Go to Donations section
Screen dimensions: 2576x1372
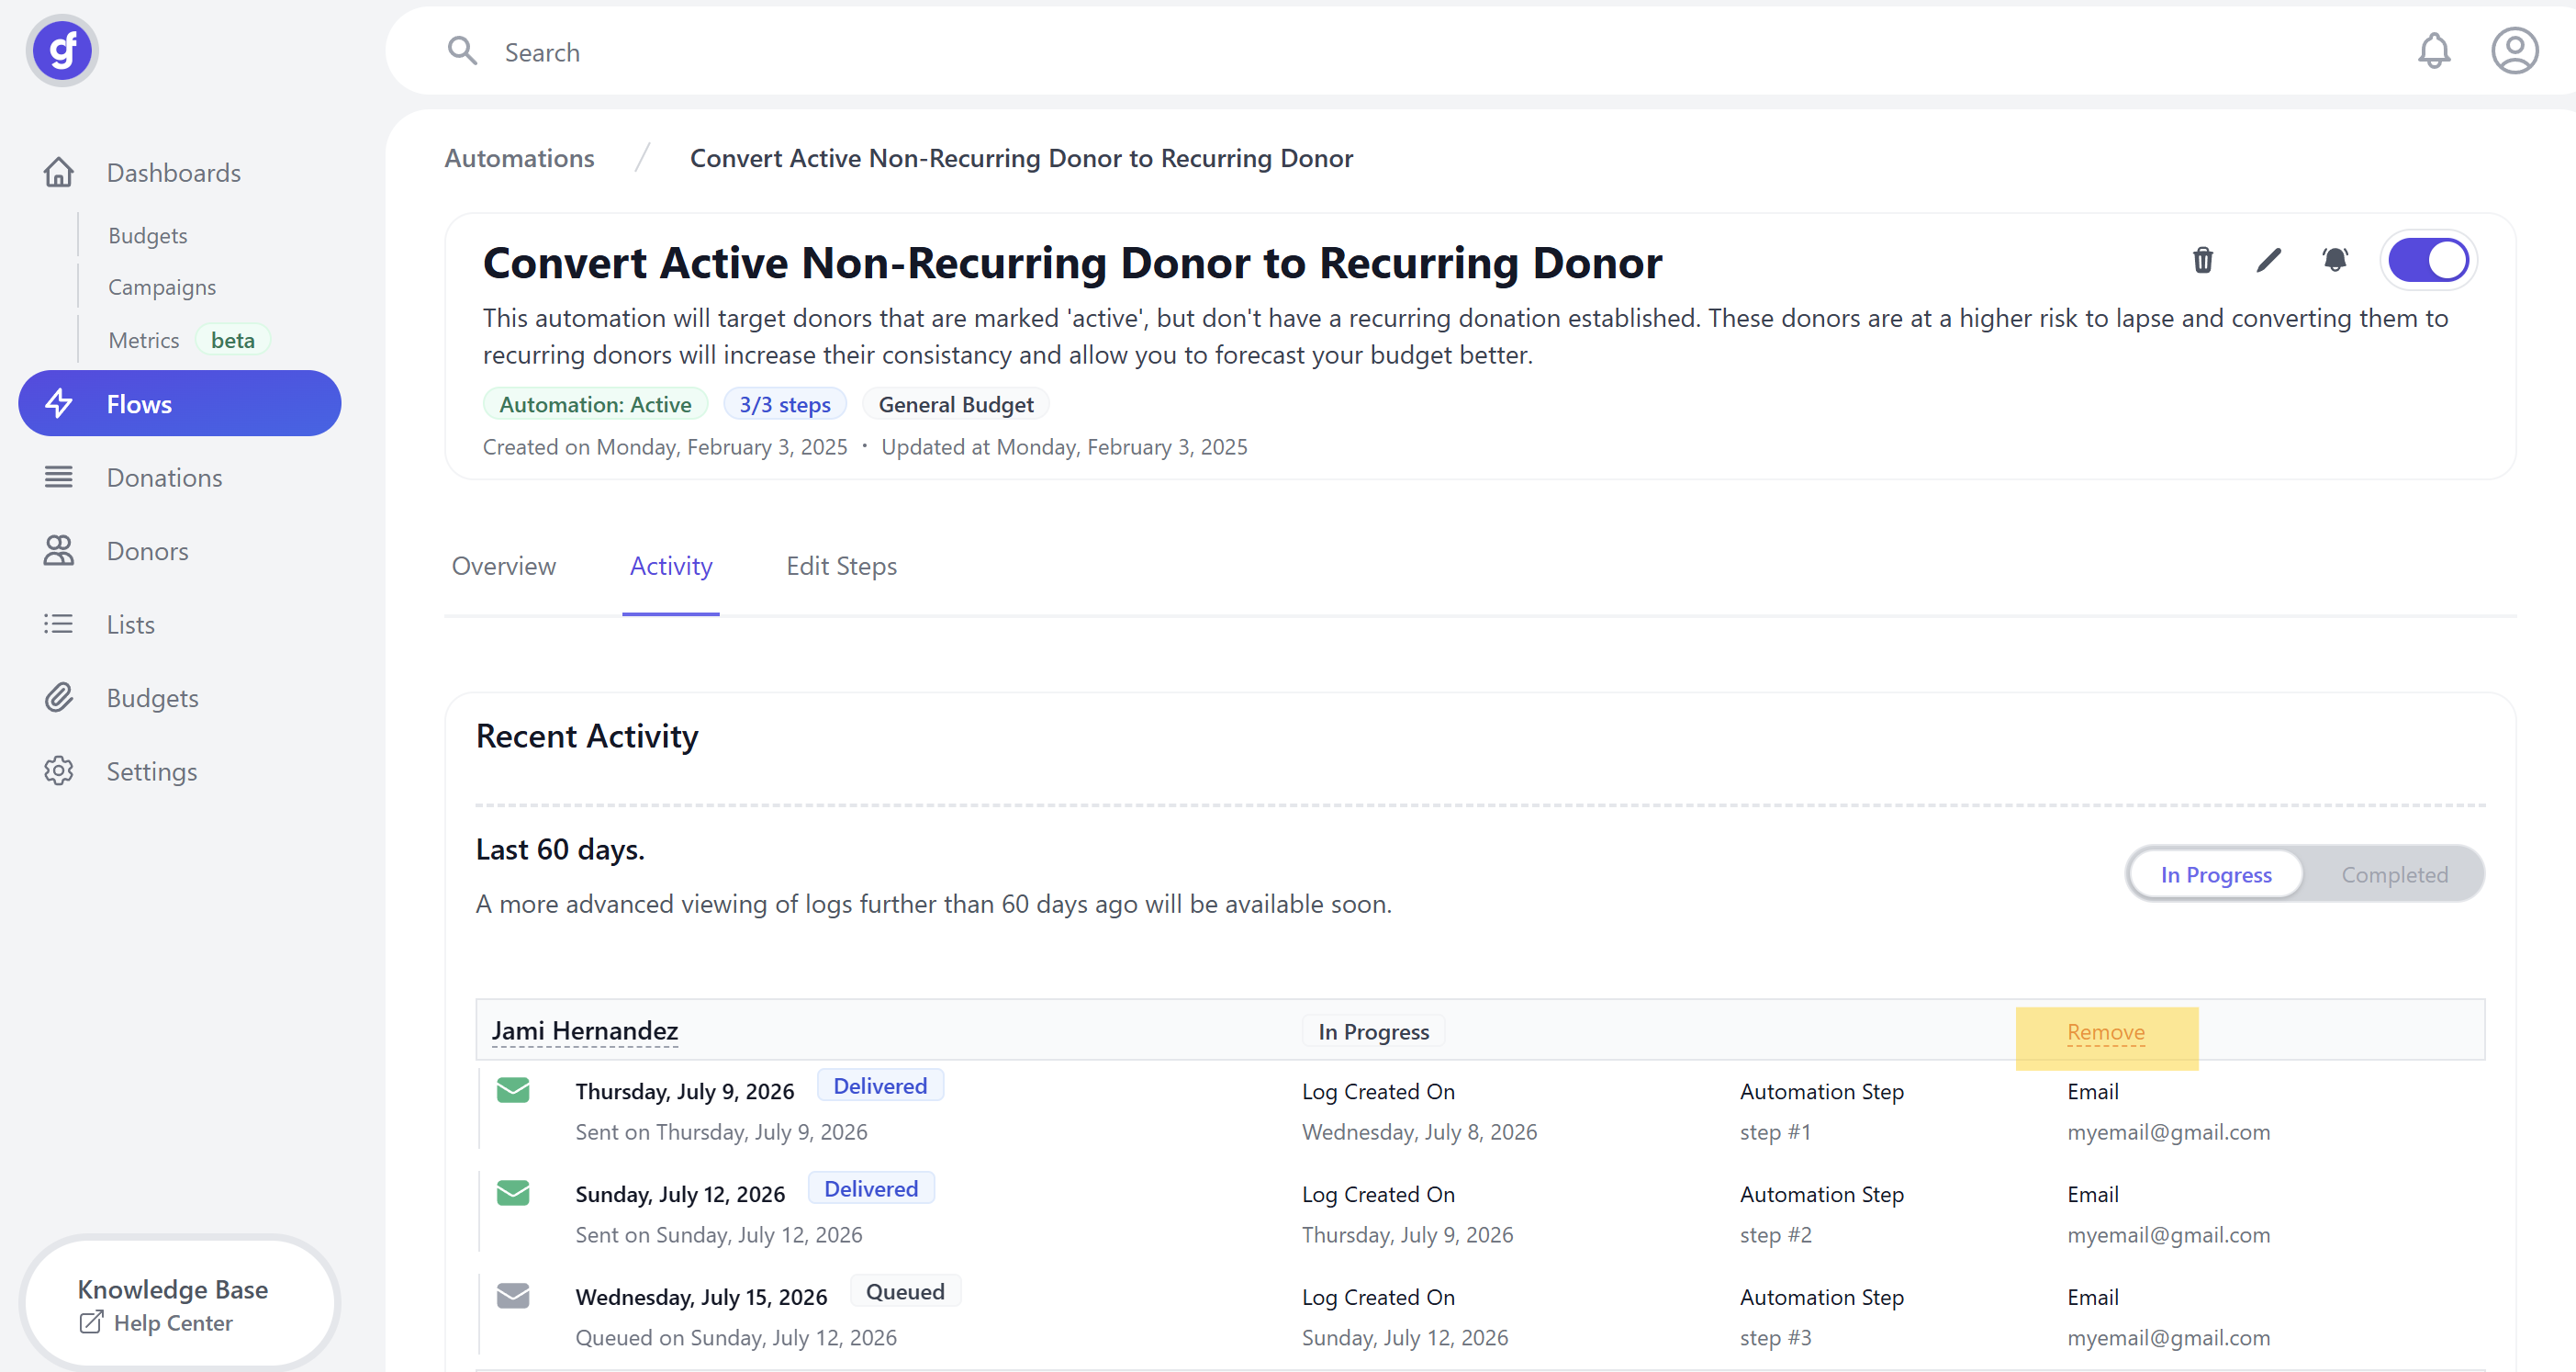click(x=165, y=478)
